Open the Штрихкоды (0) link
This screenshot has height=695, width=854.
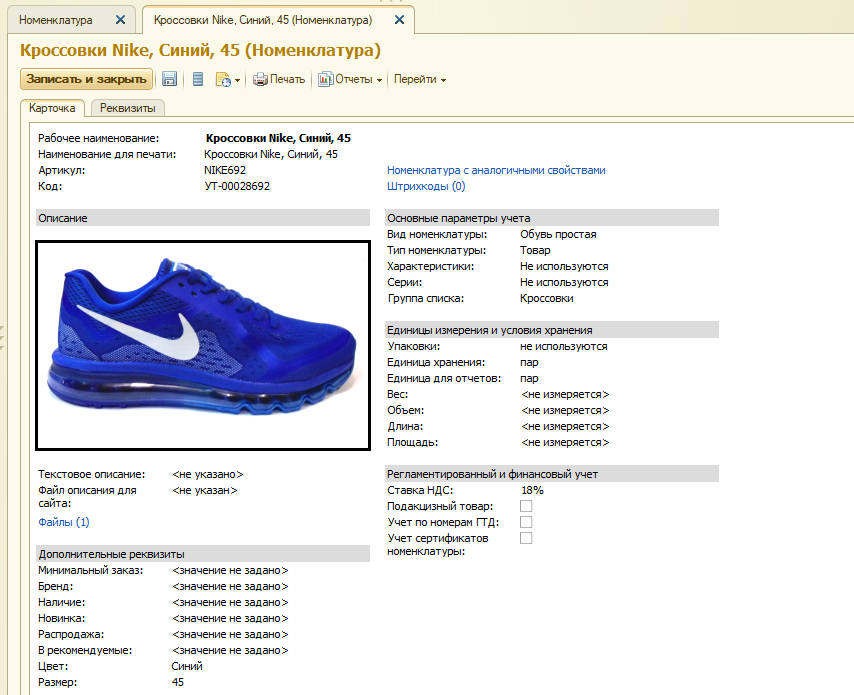(426, 186)
